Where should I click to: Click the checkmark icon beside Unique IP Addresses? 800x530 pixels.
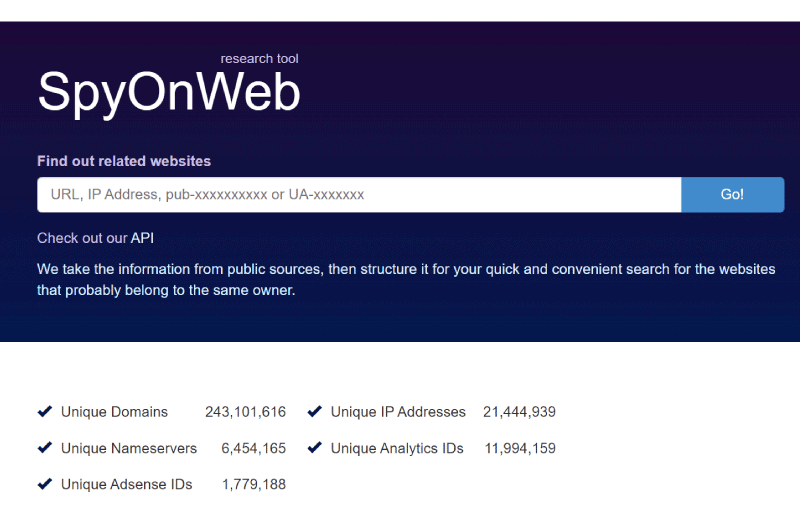point(315,411)
